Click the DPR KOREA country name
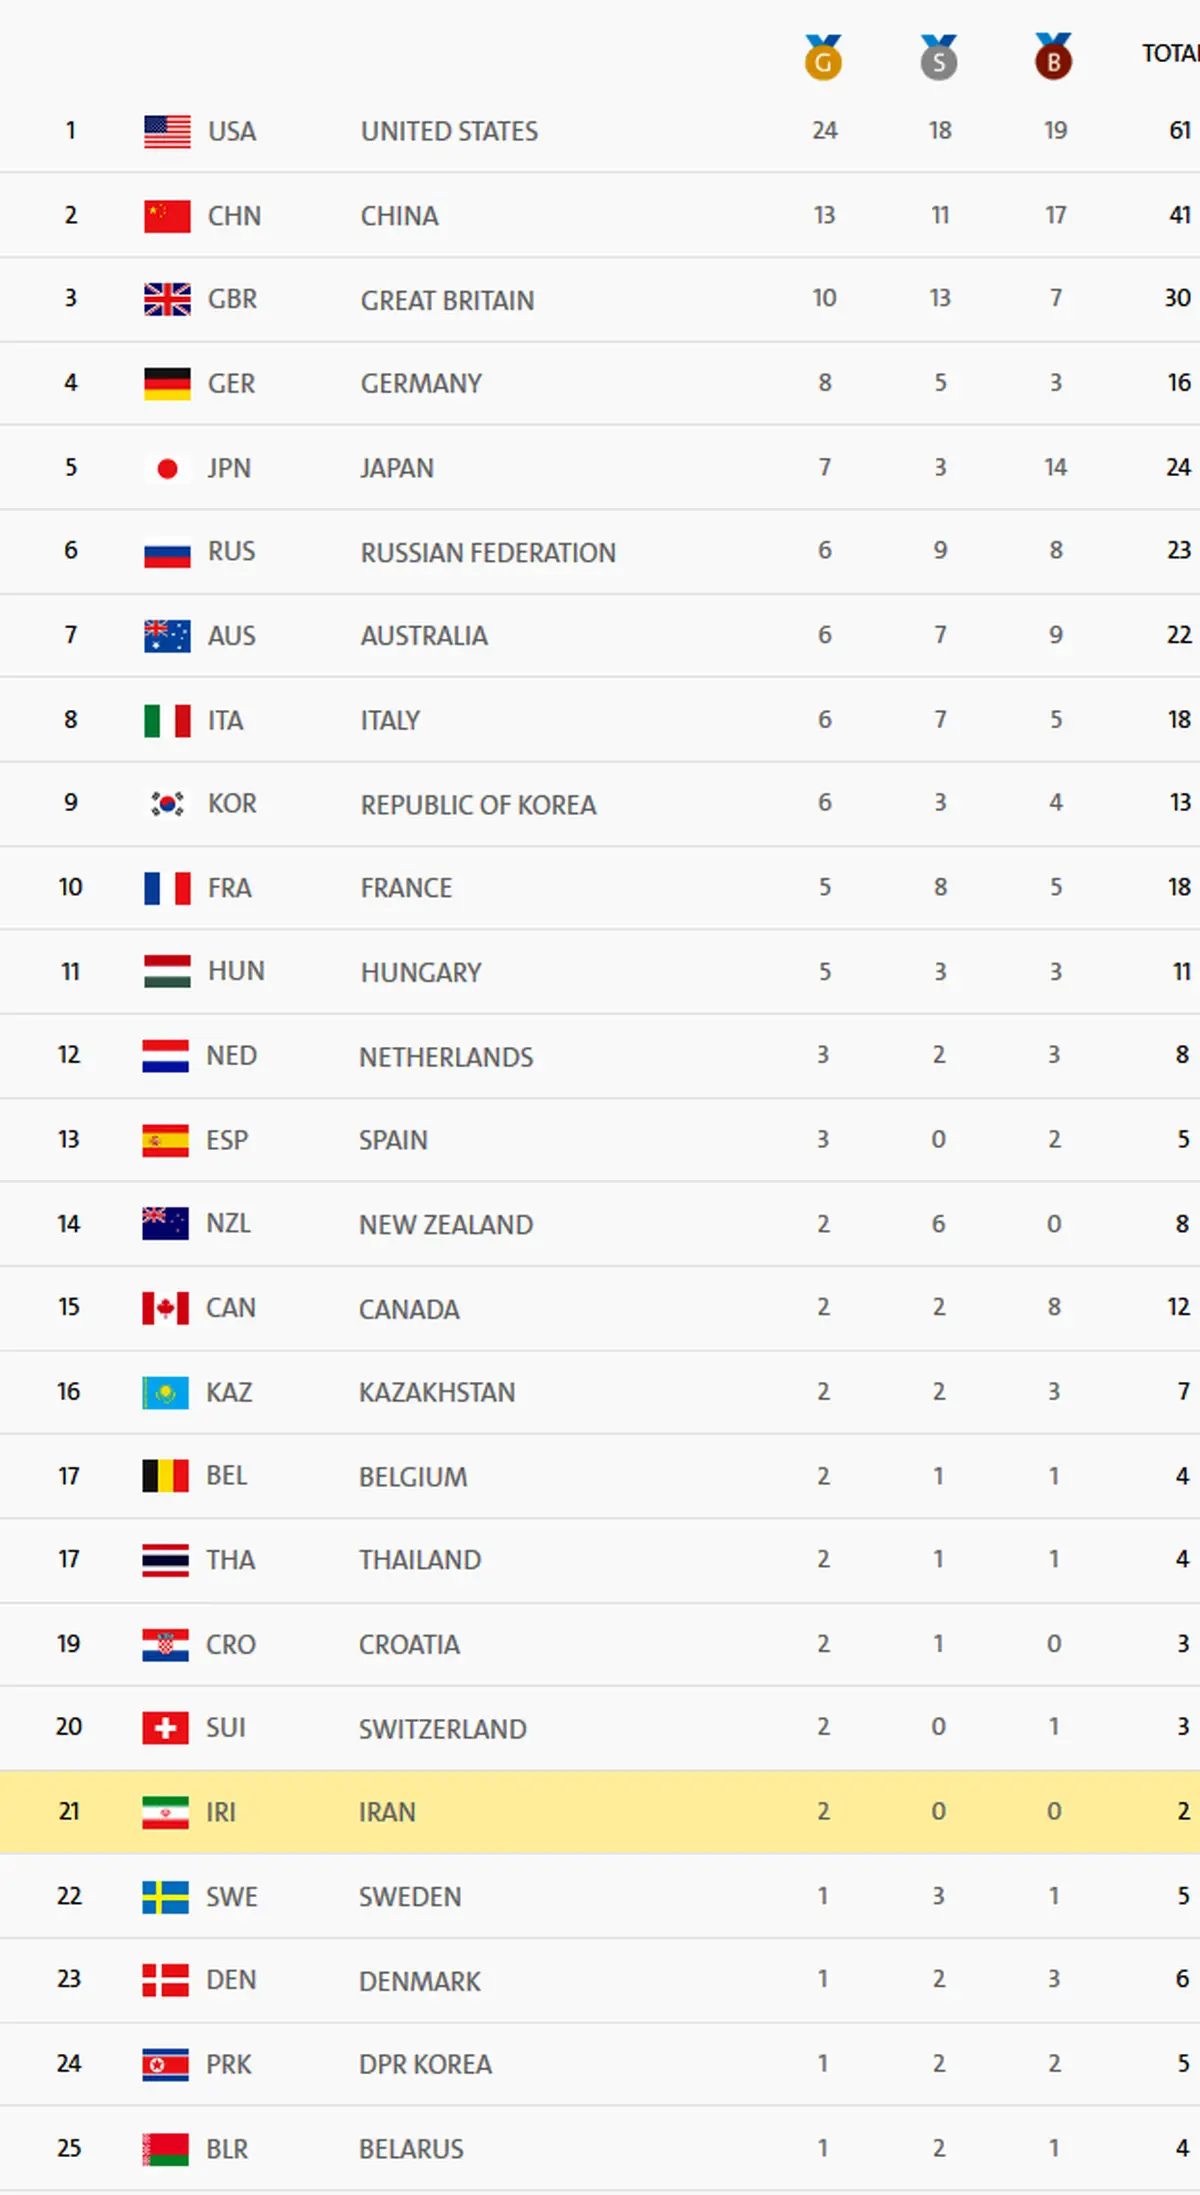Image resolution: width=1200 pixels, height=2195 pixels. click(x=425, y=2065)
